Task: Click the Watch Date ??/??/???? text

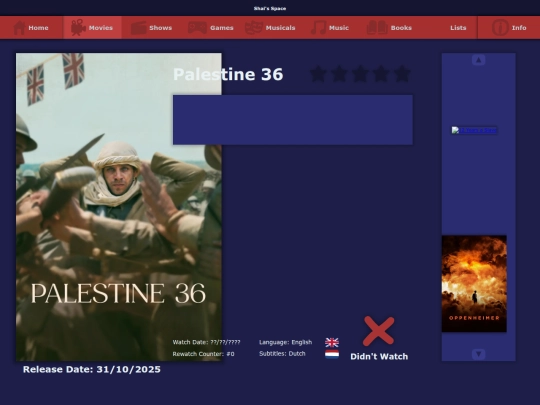Action: (206, 342)
